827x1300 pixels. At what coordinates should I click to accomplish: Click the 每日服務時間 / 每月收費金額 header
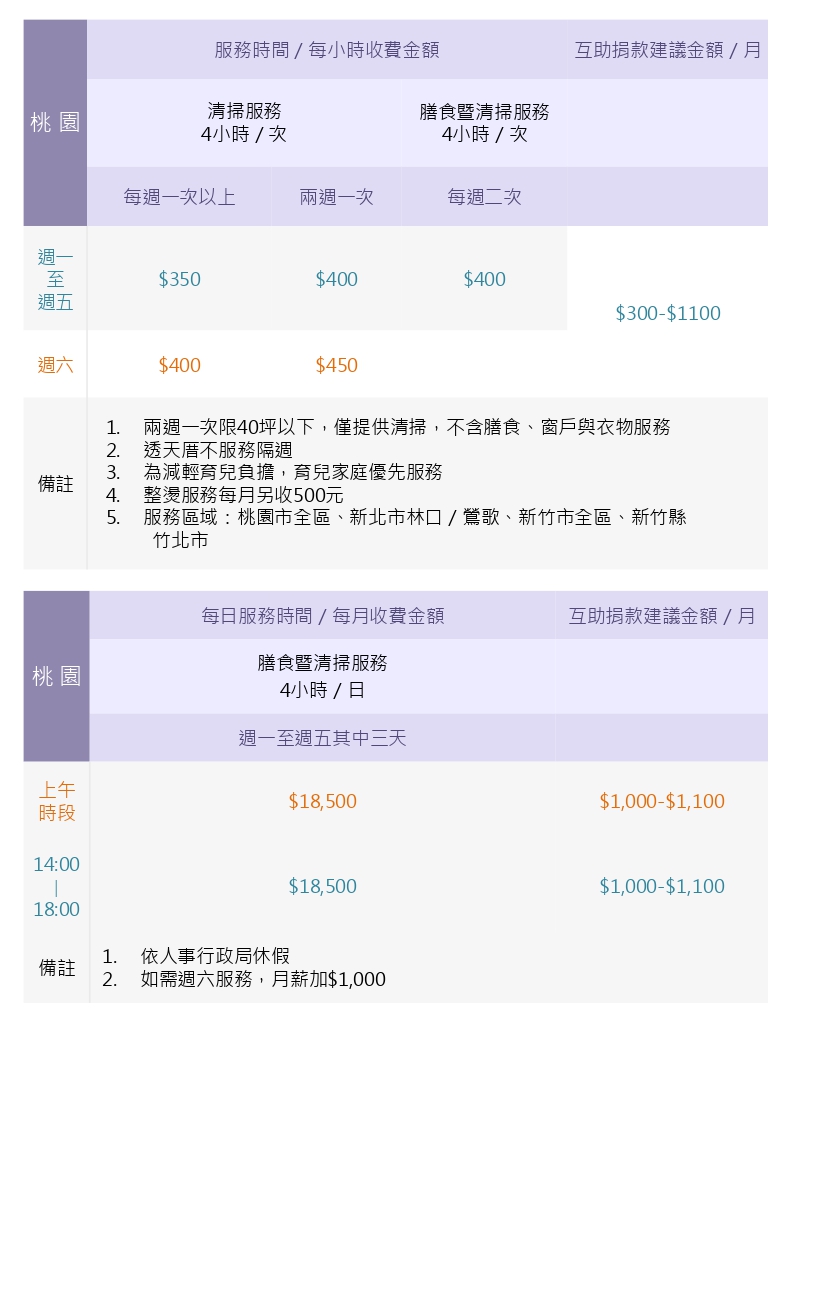323,616
